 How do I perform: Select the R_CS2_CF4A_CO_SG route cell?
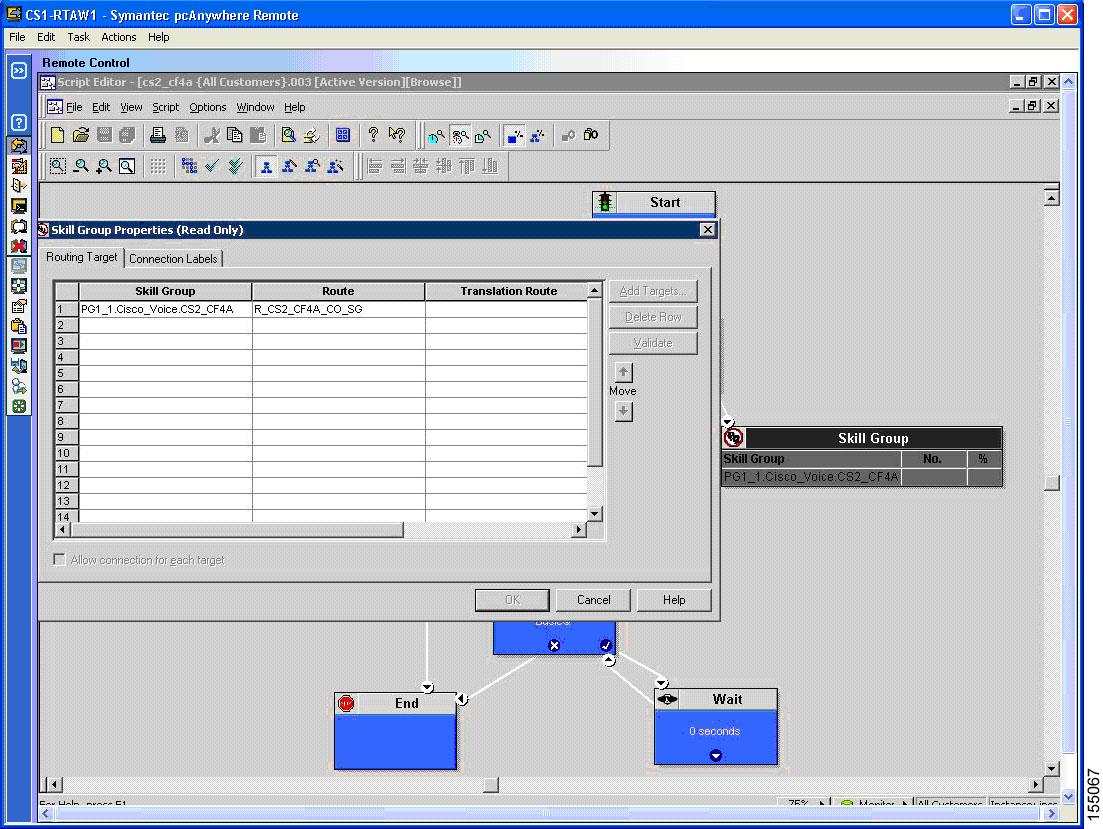(338, 309)
